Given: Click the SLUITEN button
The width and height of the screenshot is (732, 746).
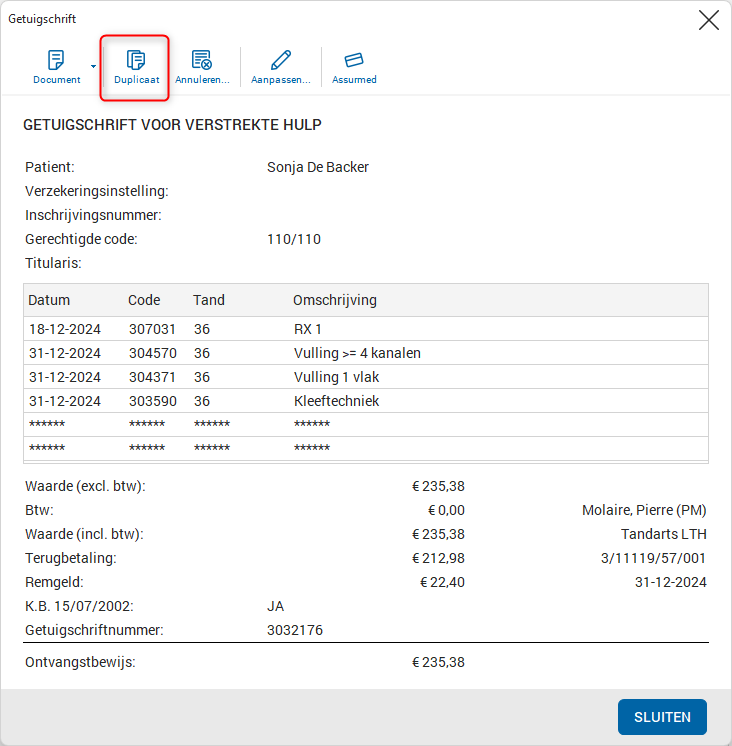Looking at the screenshot, I should click(x=662, y=717).
